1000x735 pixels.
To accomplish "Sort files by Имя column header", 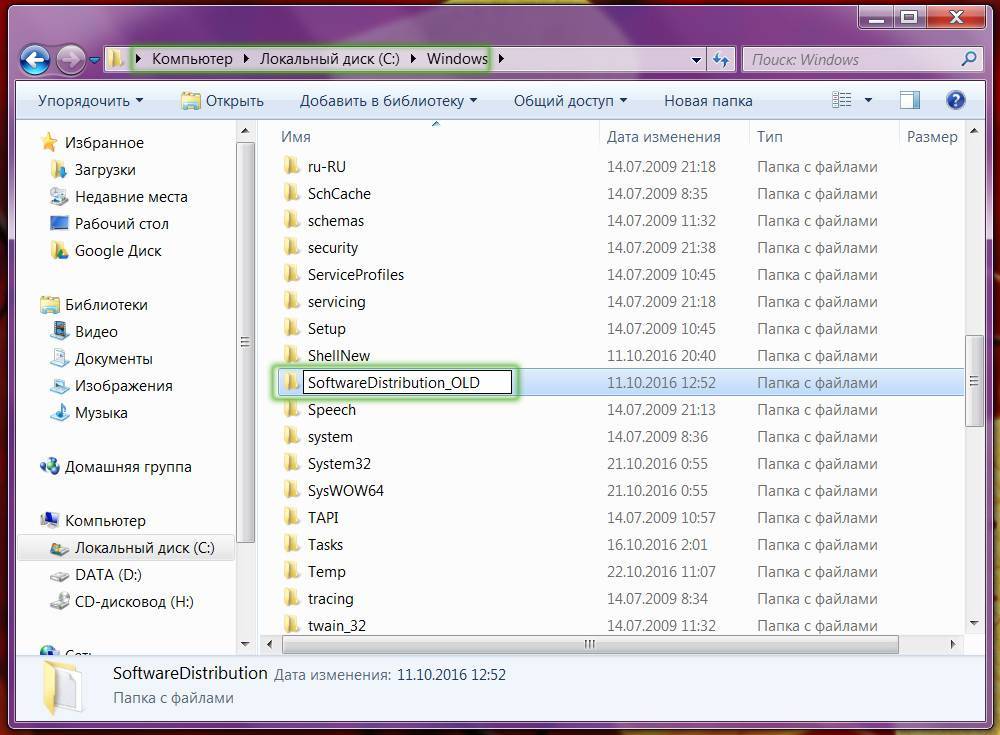I will tap(296, 137).
